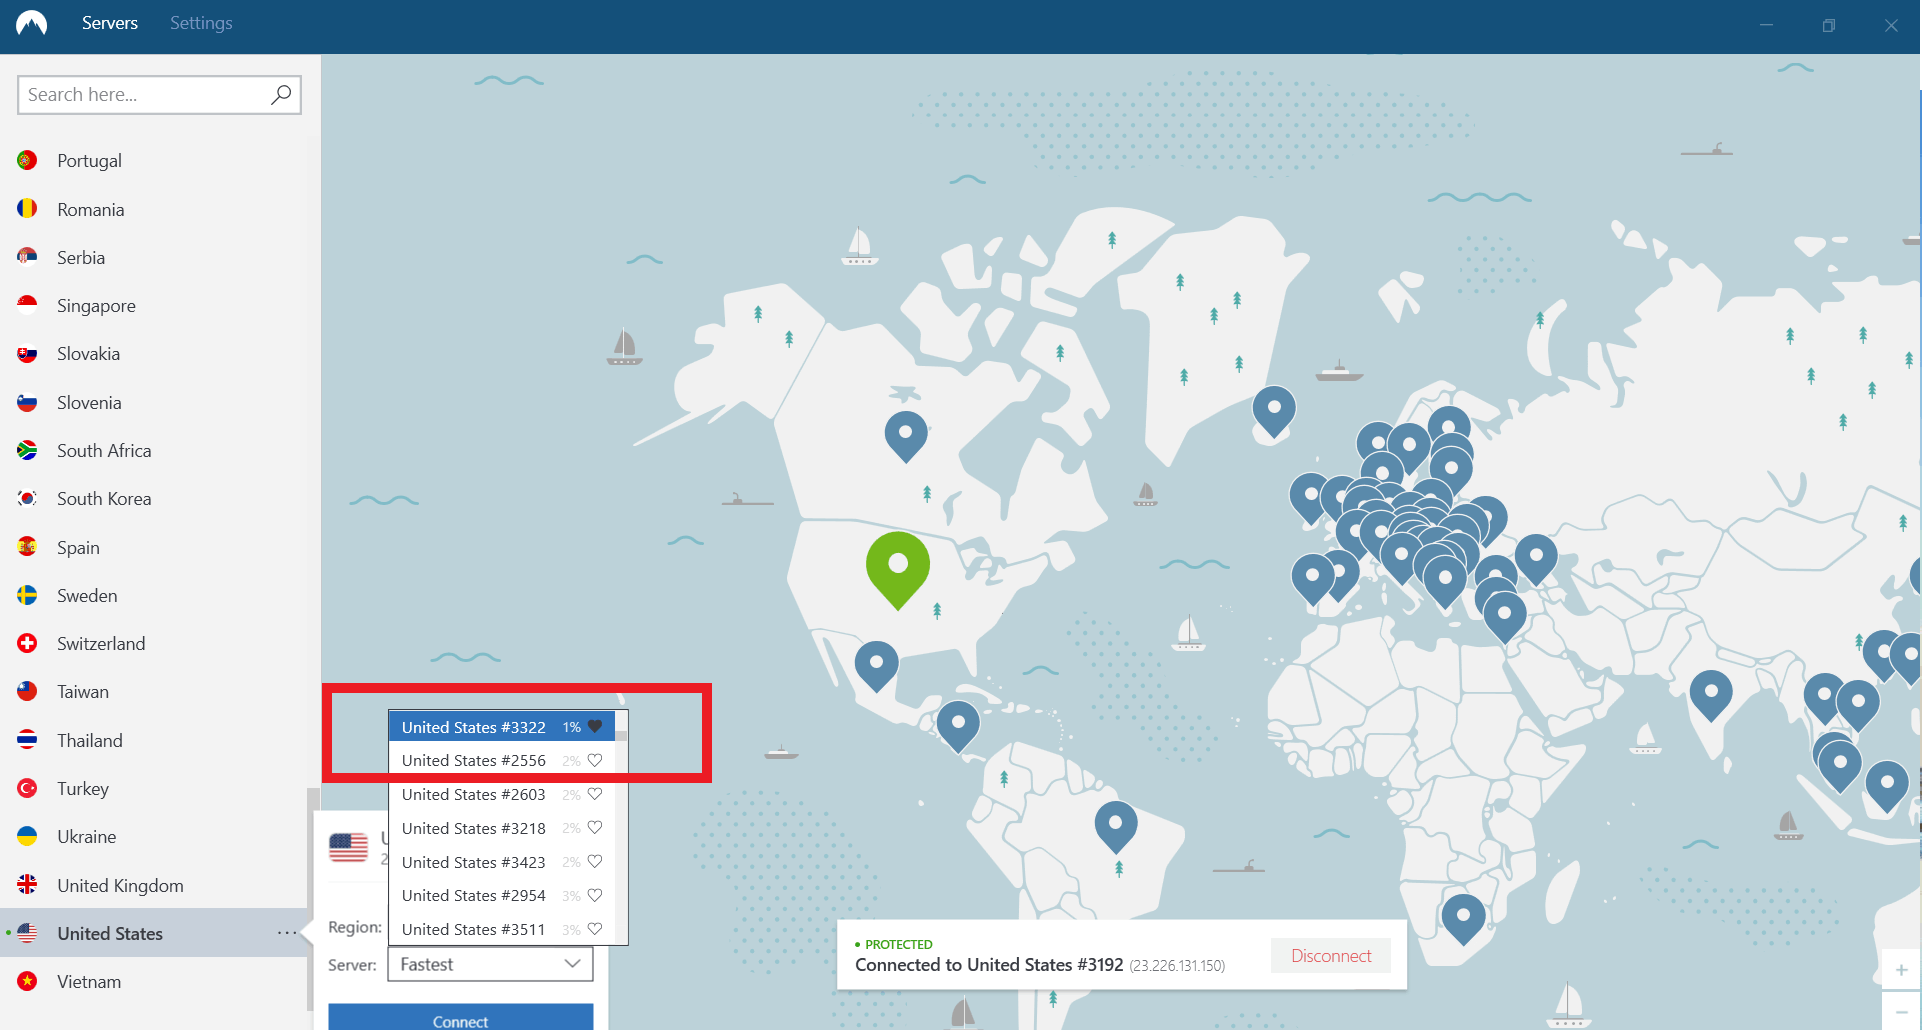
Task: Choose United States #3218 server
Action: (x=502, y=828)
